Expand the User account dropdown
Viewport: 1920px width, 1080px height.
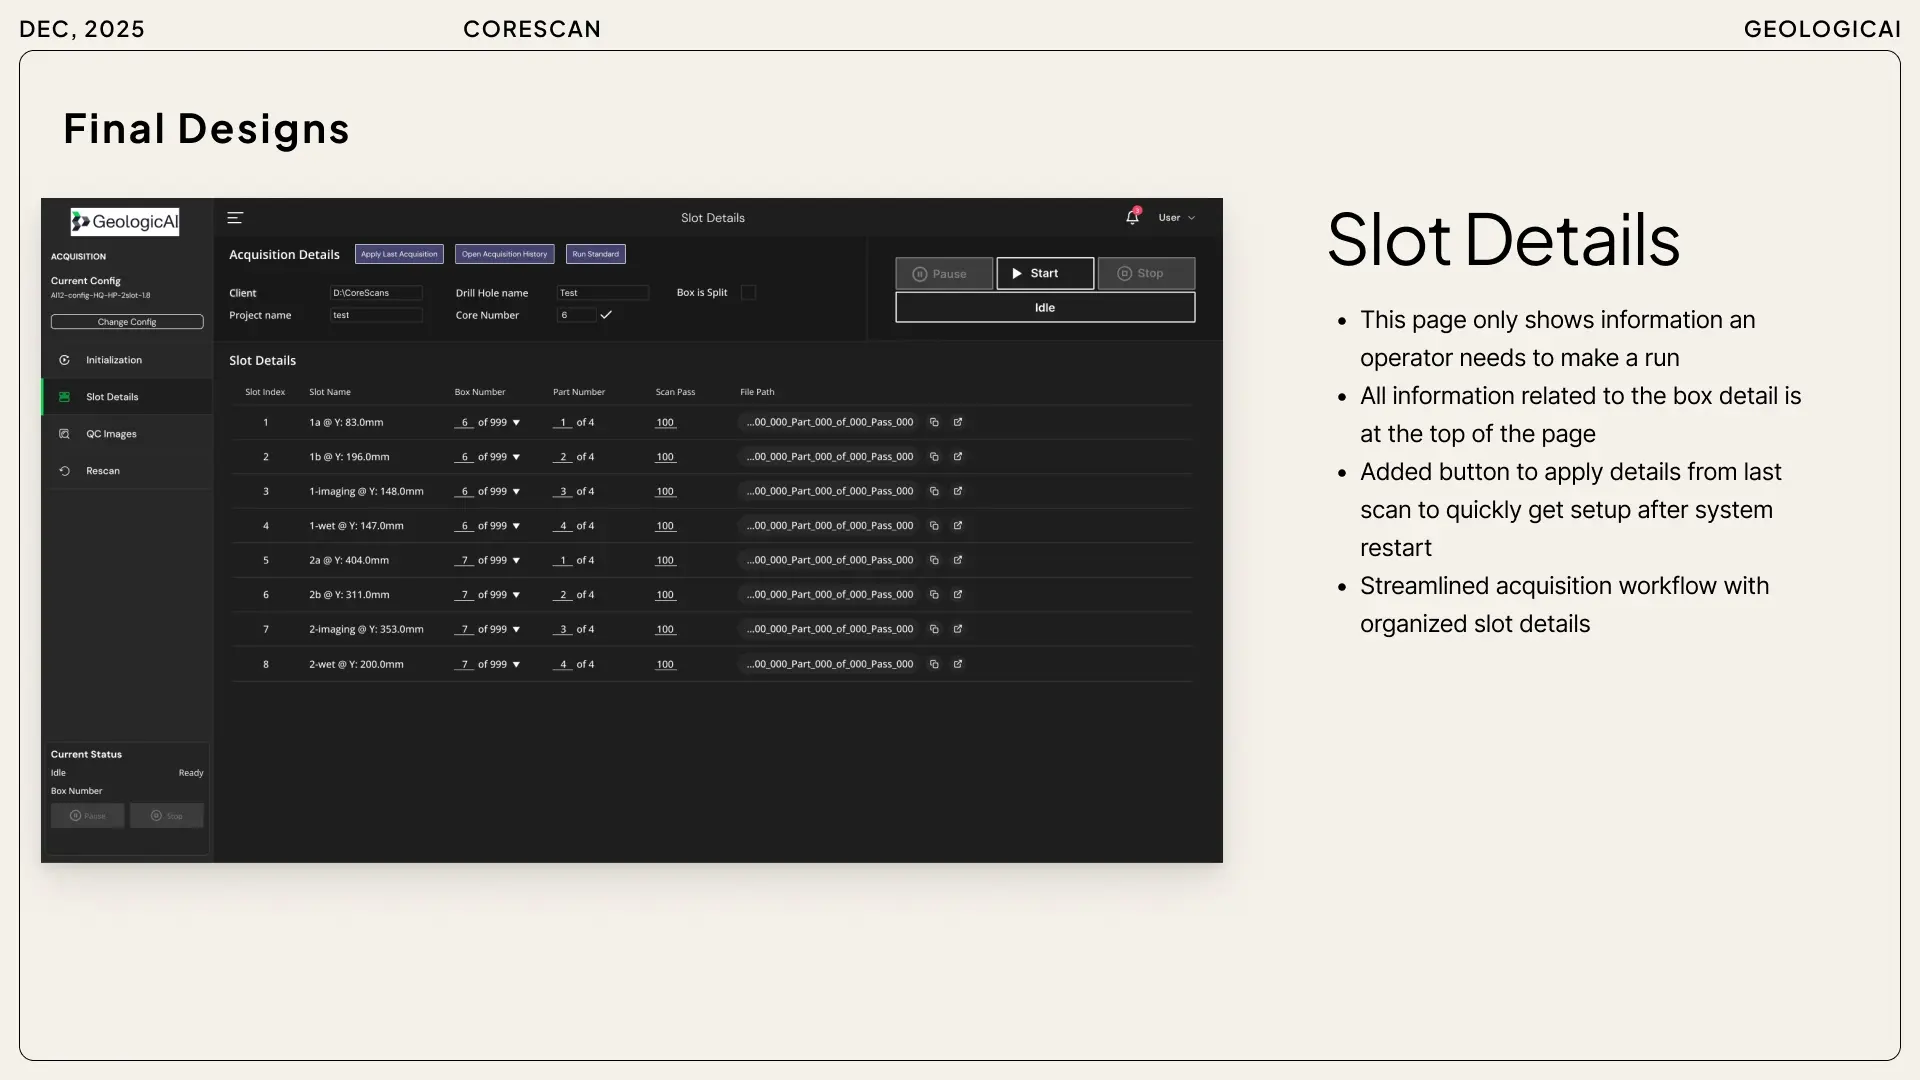tap(1177, 218)
